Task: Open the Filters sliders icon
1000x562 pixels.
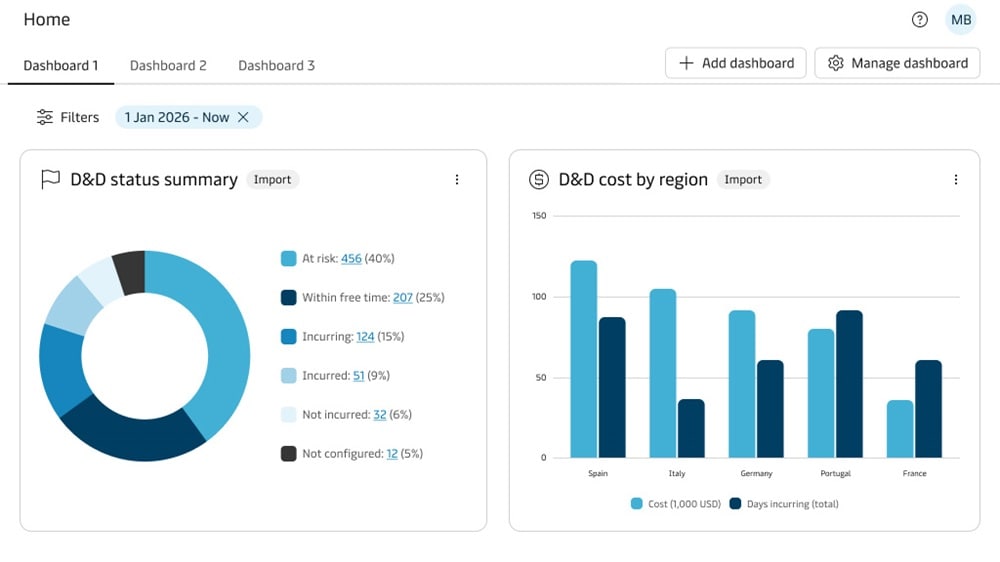Action: click(x=45, y=117)
